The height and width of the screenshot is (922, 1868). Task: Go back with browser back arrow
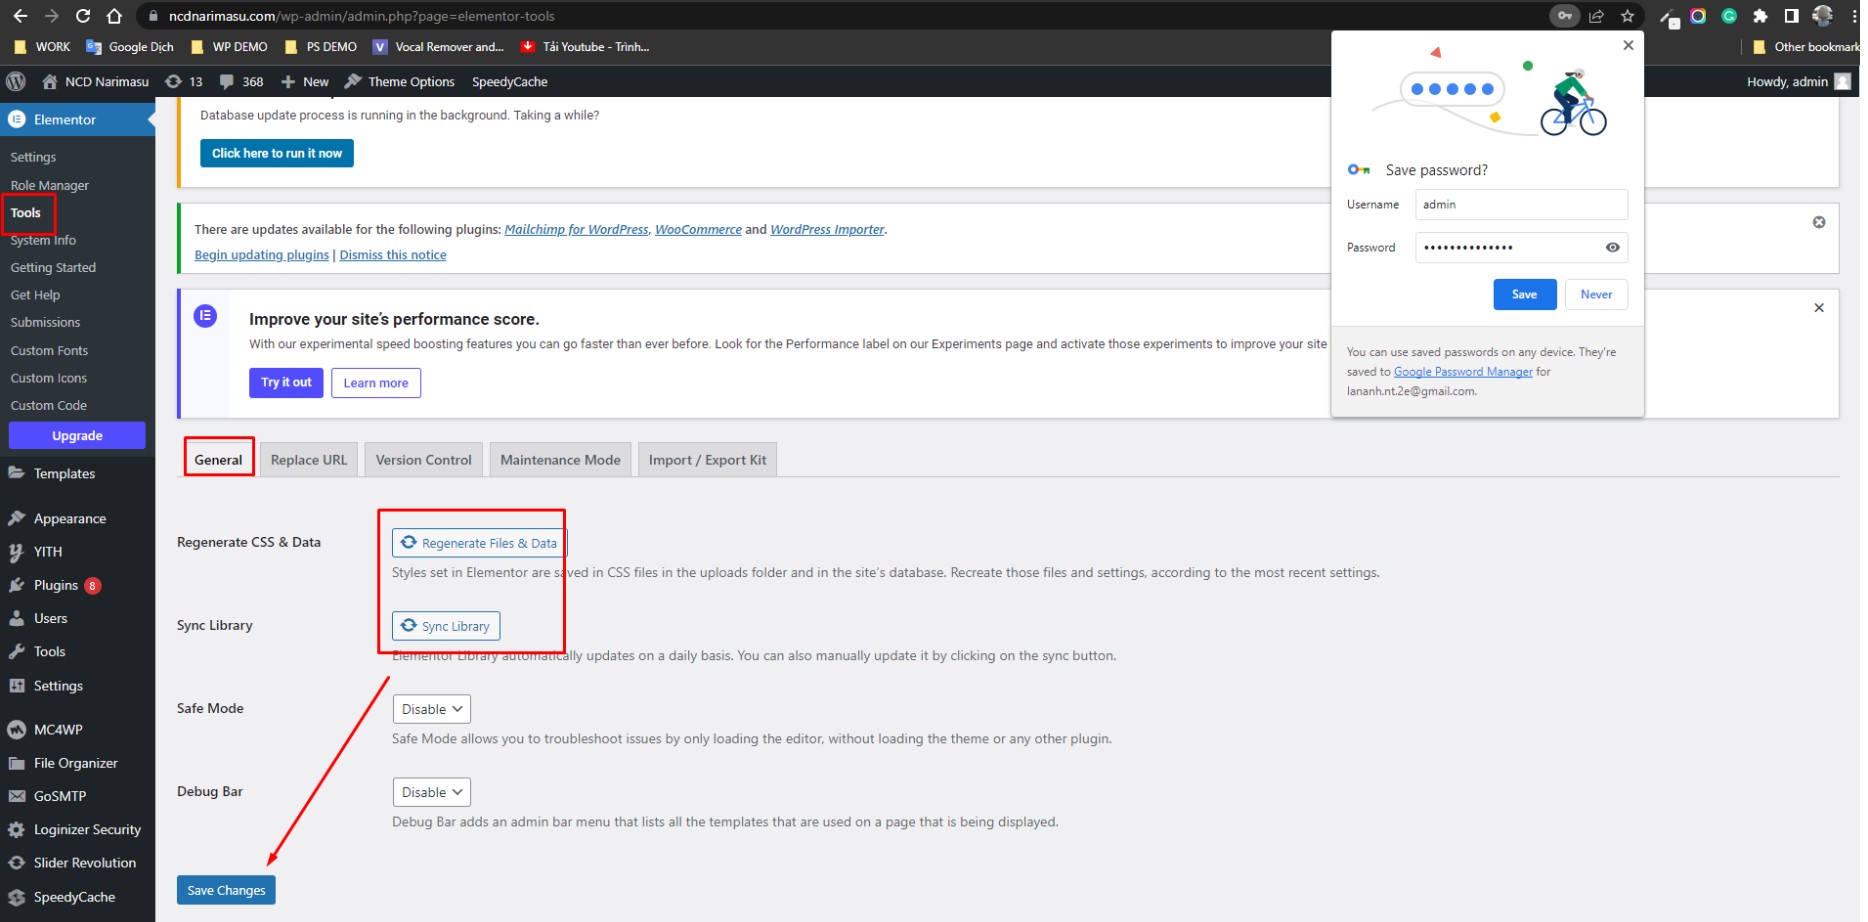click(20, 16)
